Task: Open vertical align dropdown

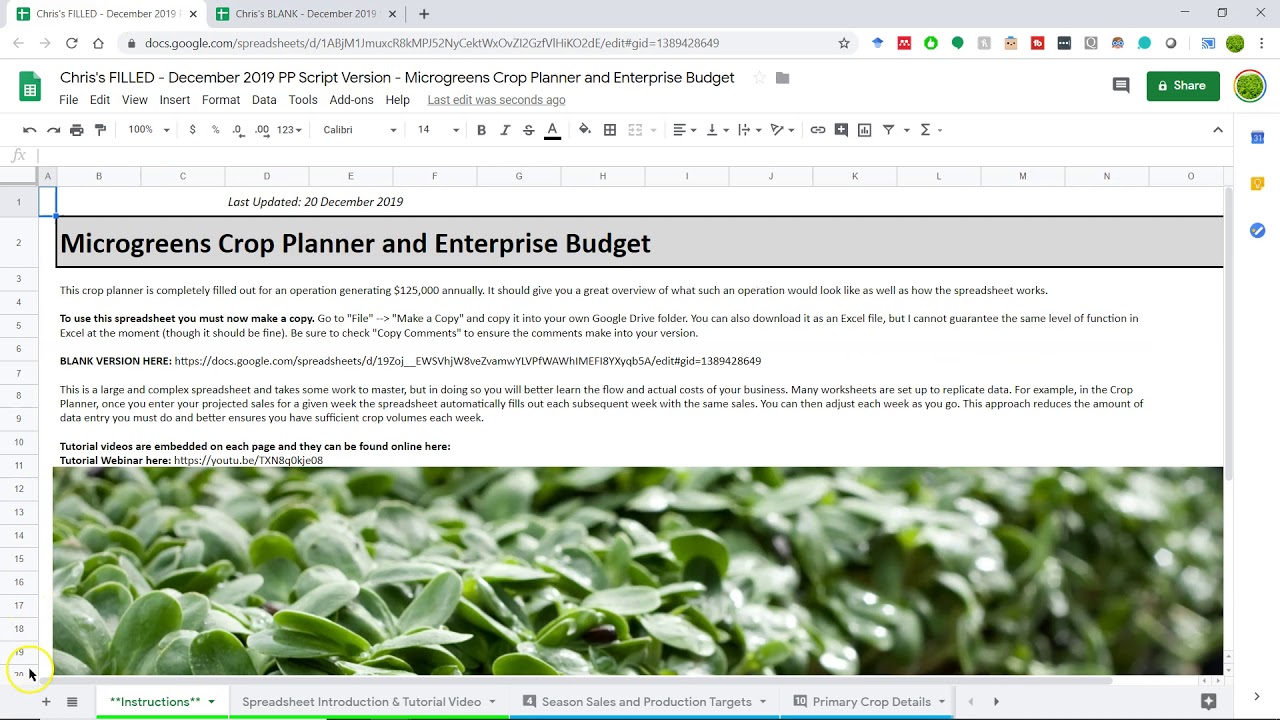Action: click(717, 130)
